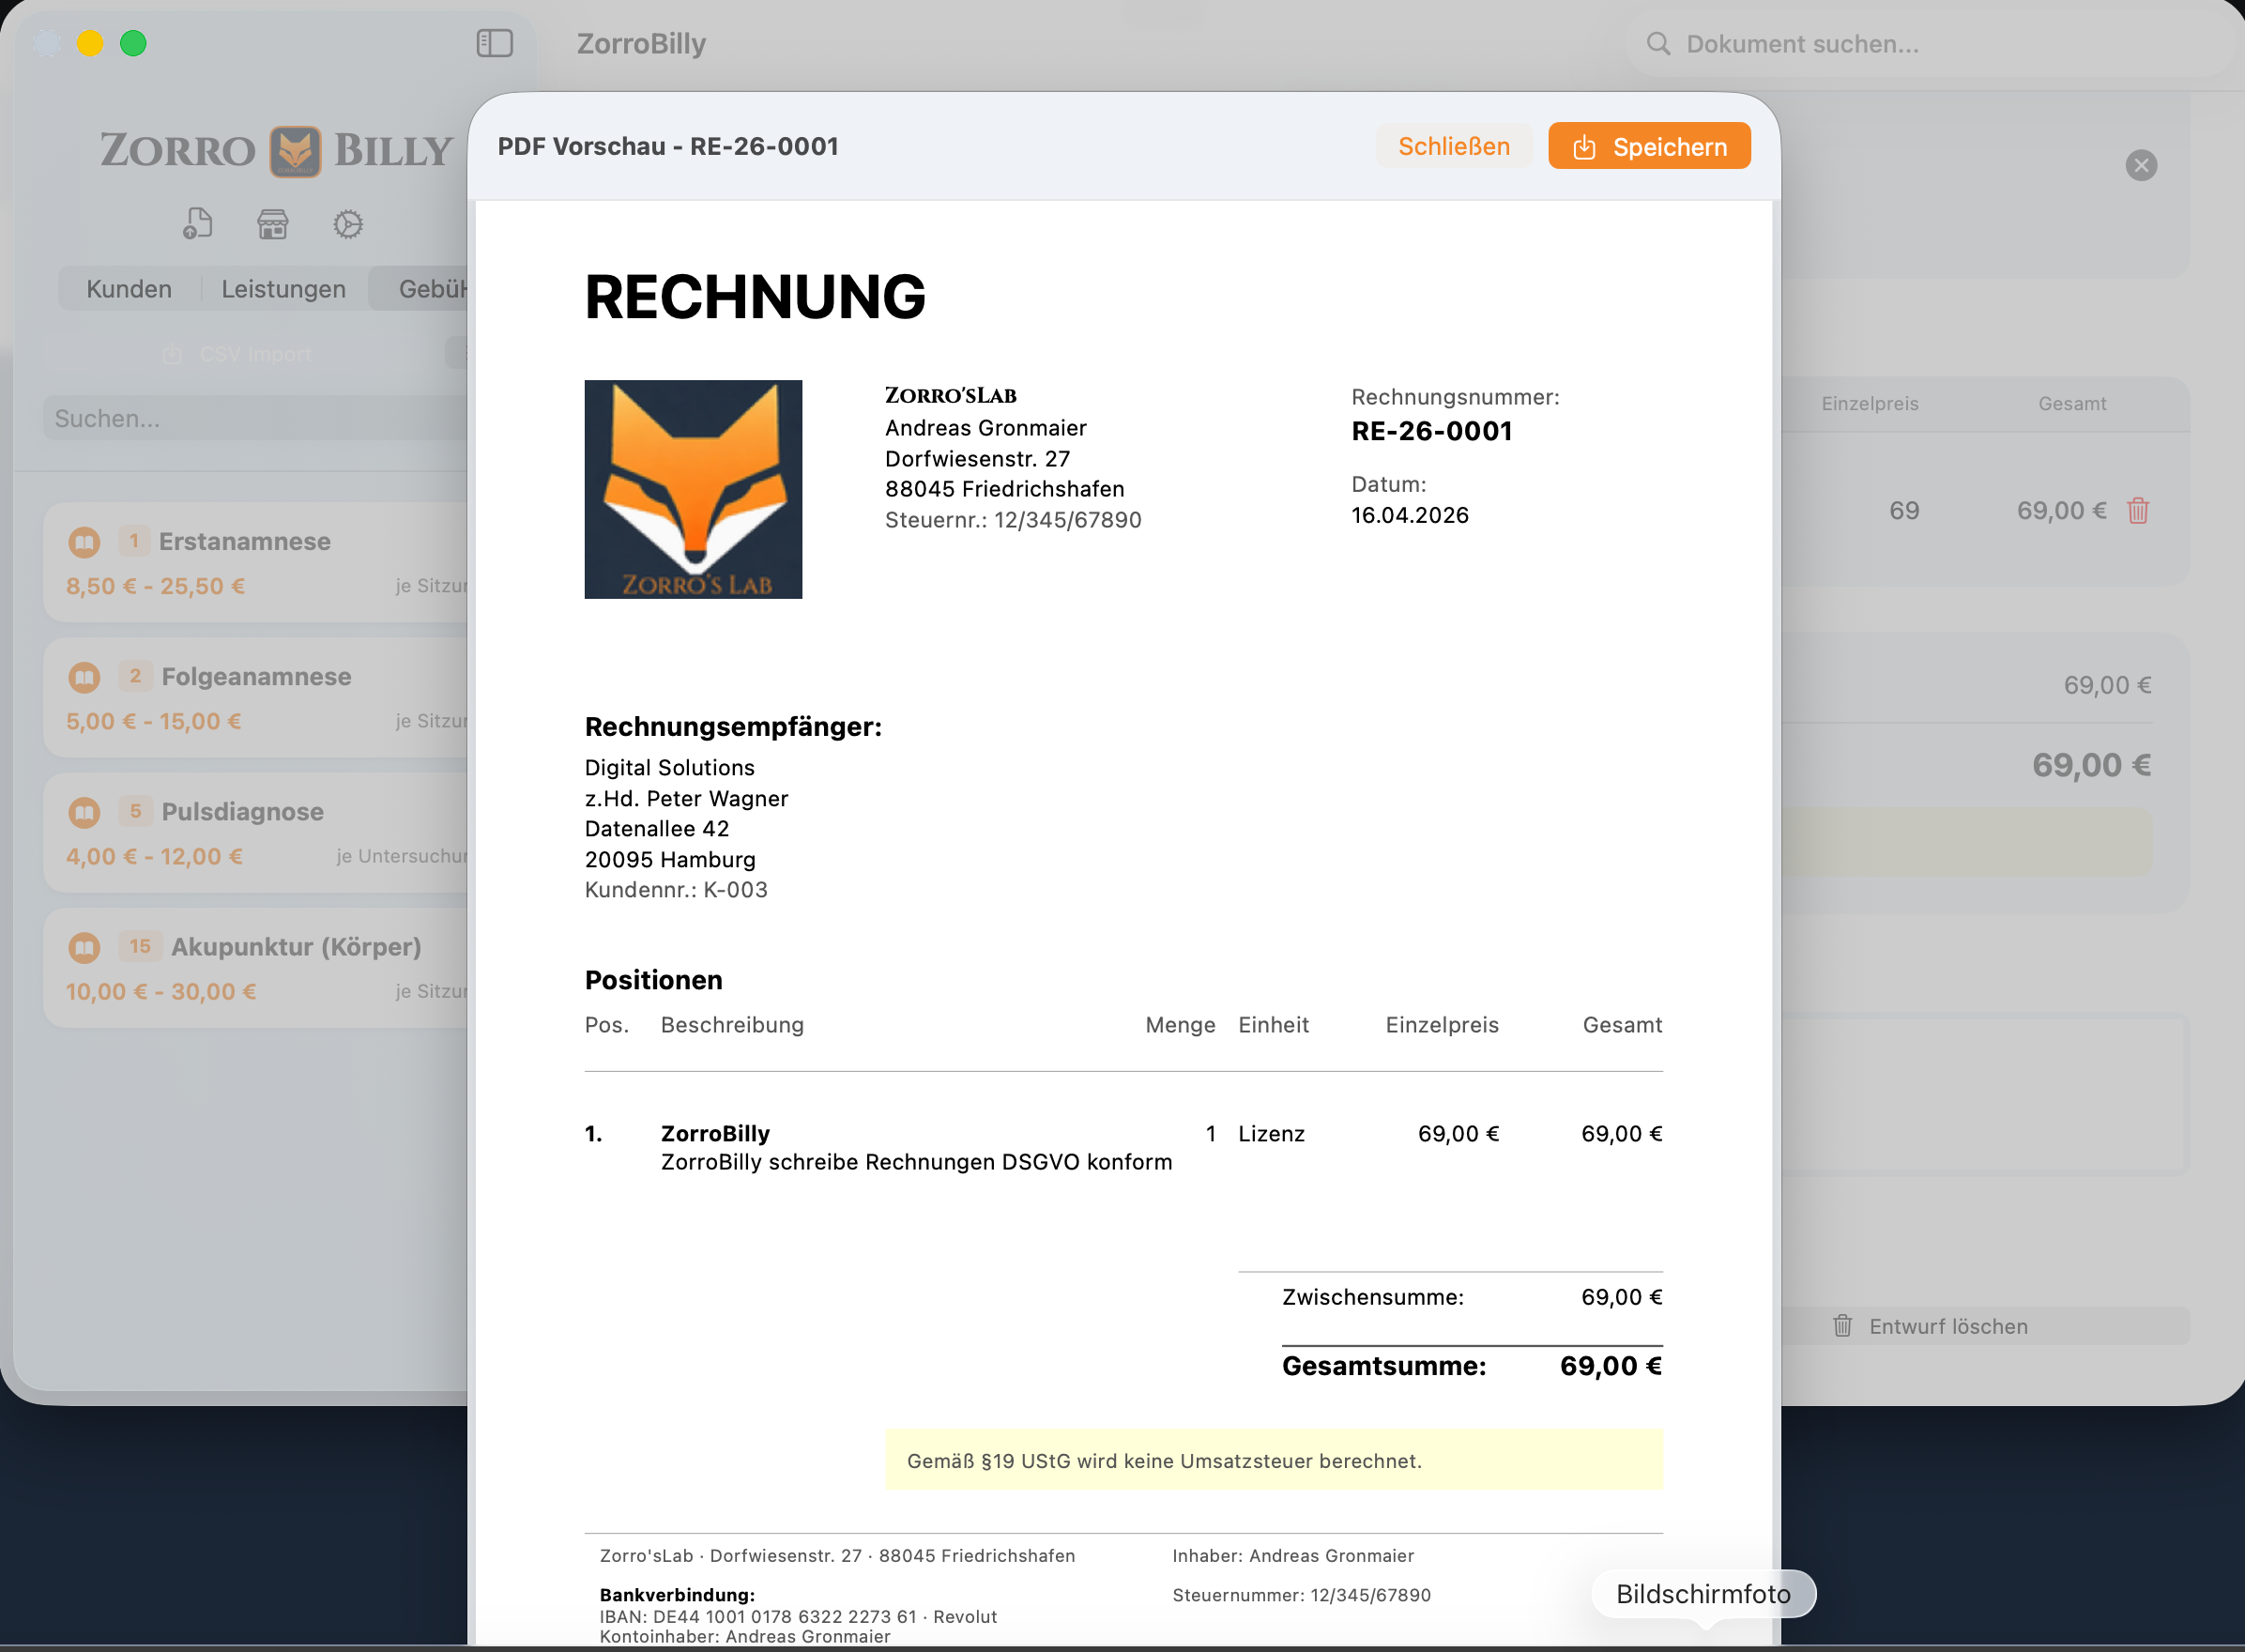Click the §19 UStG notice in the preview
Image resolution: width=2245 pixels, height=1652 pixels.
click(1274, 1461)
